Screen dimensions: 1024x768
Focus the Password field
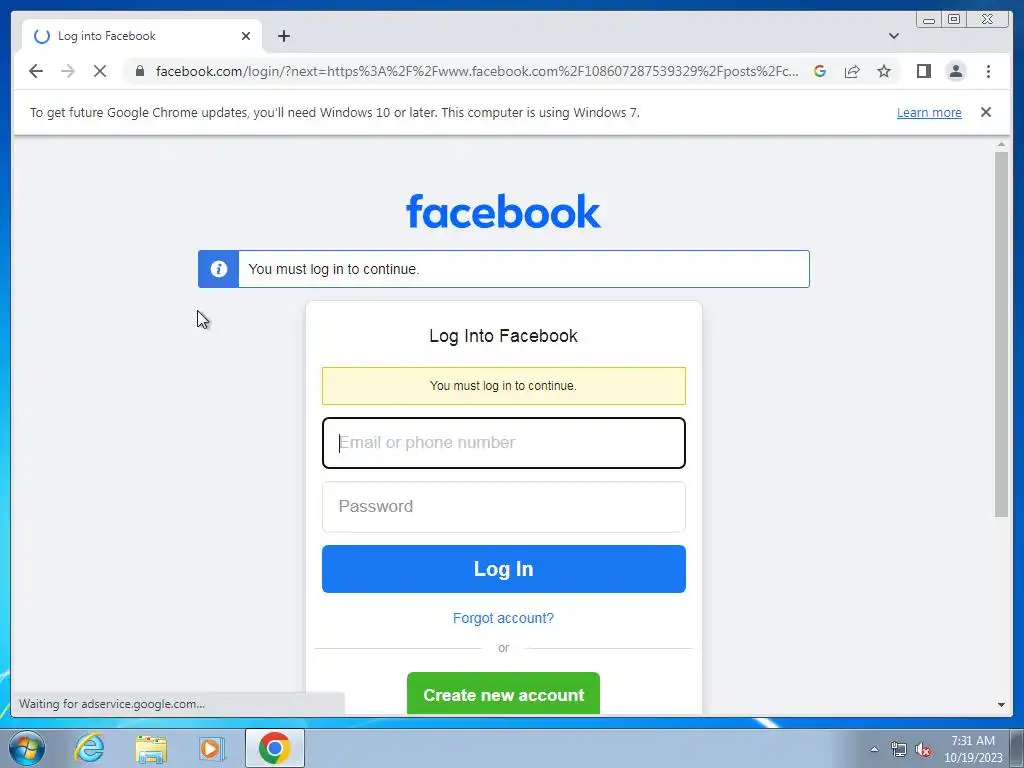point(504,507)
